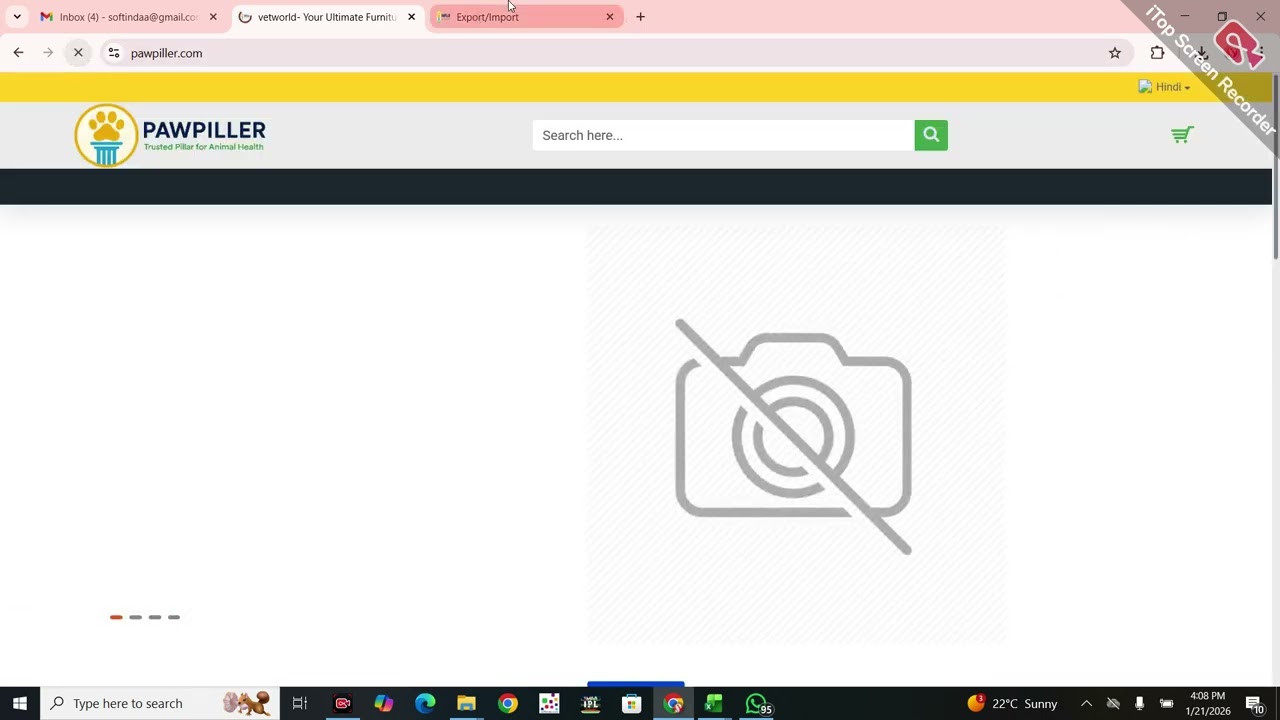The width and height of the screenshot is (1280, 720).
Task: Open Copilot from the taskbar
Action: (x=383, y=703)
